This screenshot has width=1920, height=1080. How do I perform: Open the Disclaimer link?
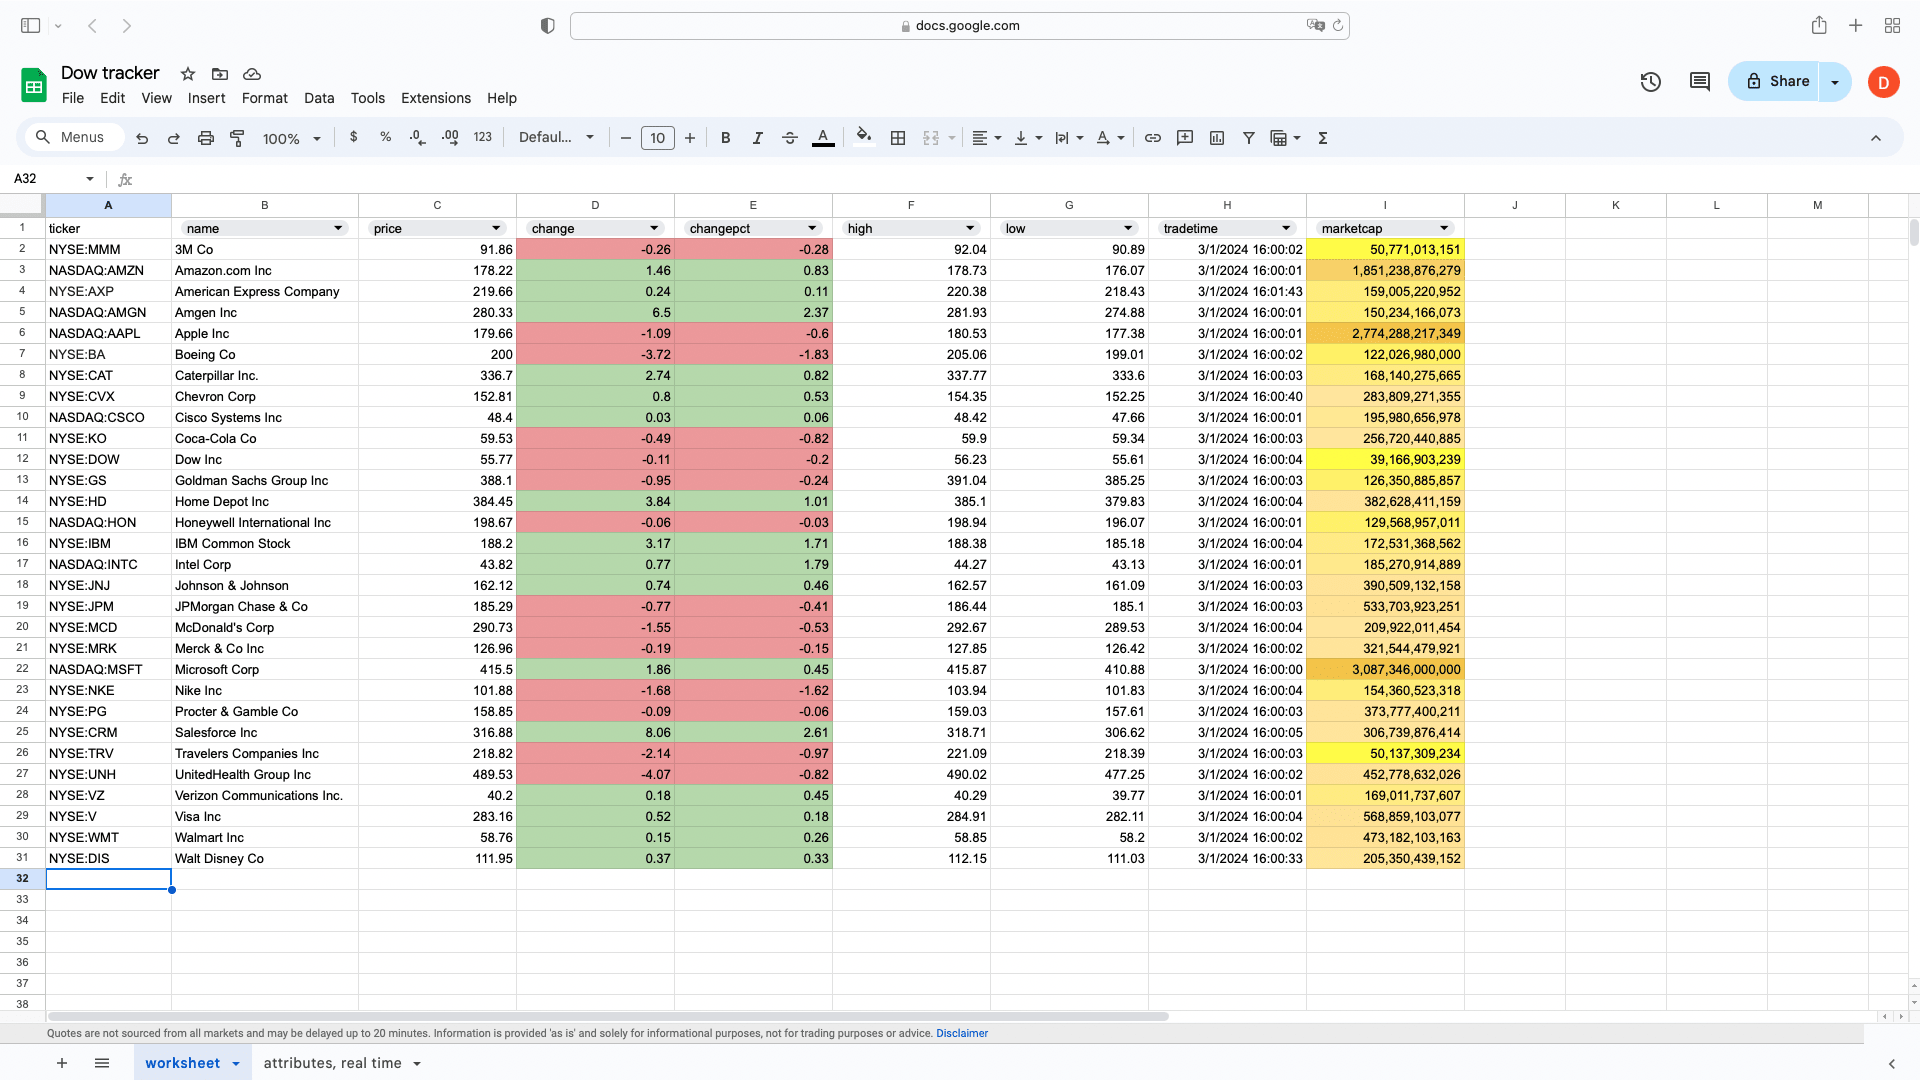click(x=961, y=1033)
